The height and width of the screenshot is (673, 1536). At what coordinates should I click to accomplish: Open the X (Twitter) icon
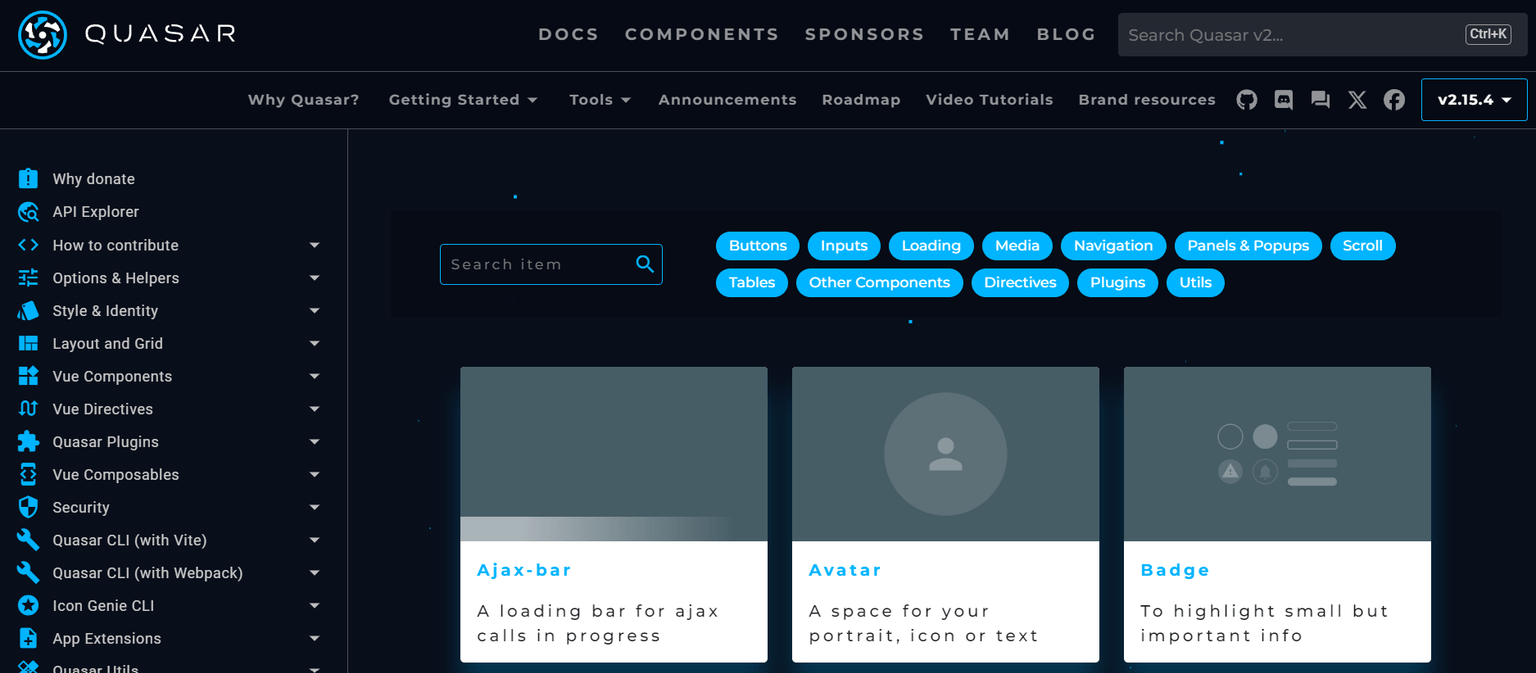pos(1357,99)
